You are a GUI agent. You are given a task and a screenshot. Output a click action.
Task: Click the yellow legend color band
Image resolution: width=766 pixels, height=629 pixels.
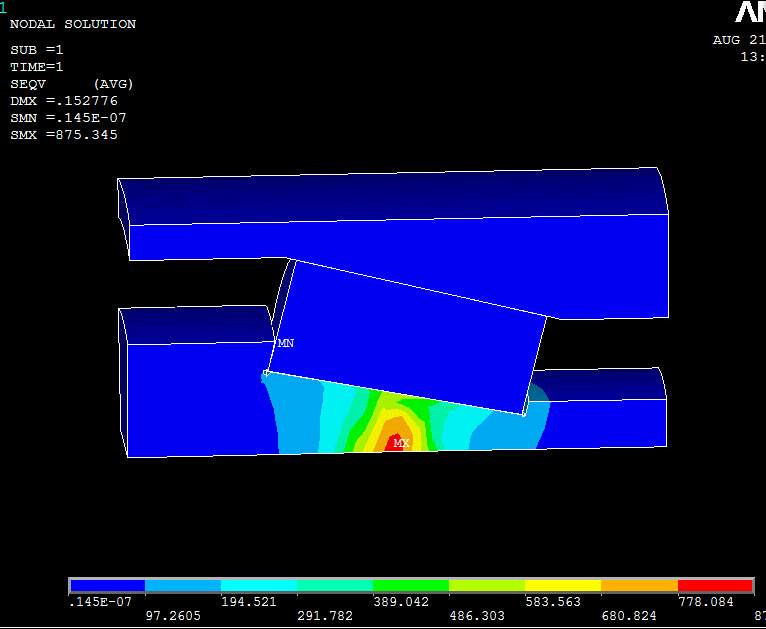pos(563,586)
